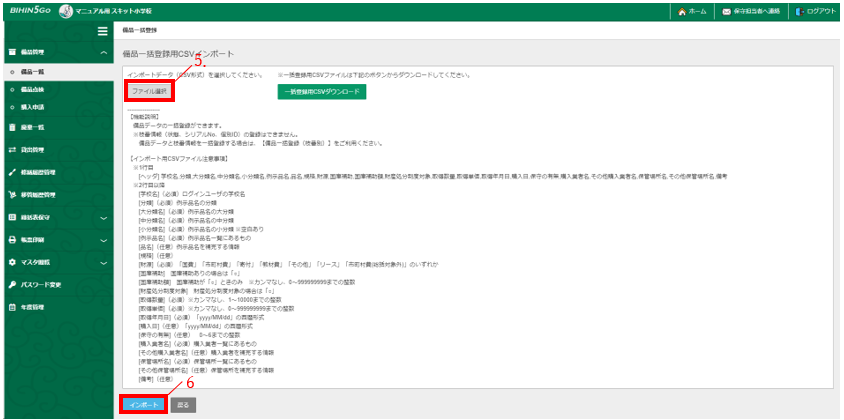Expand the マスタ管理 submenu chevron

[104, 262]
